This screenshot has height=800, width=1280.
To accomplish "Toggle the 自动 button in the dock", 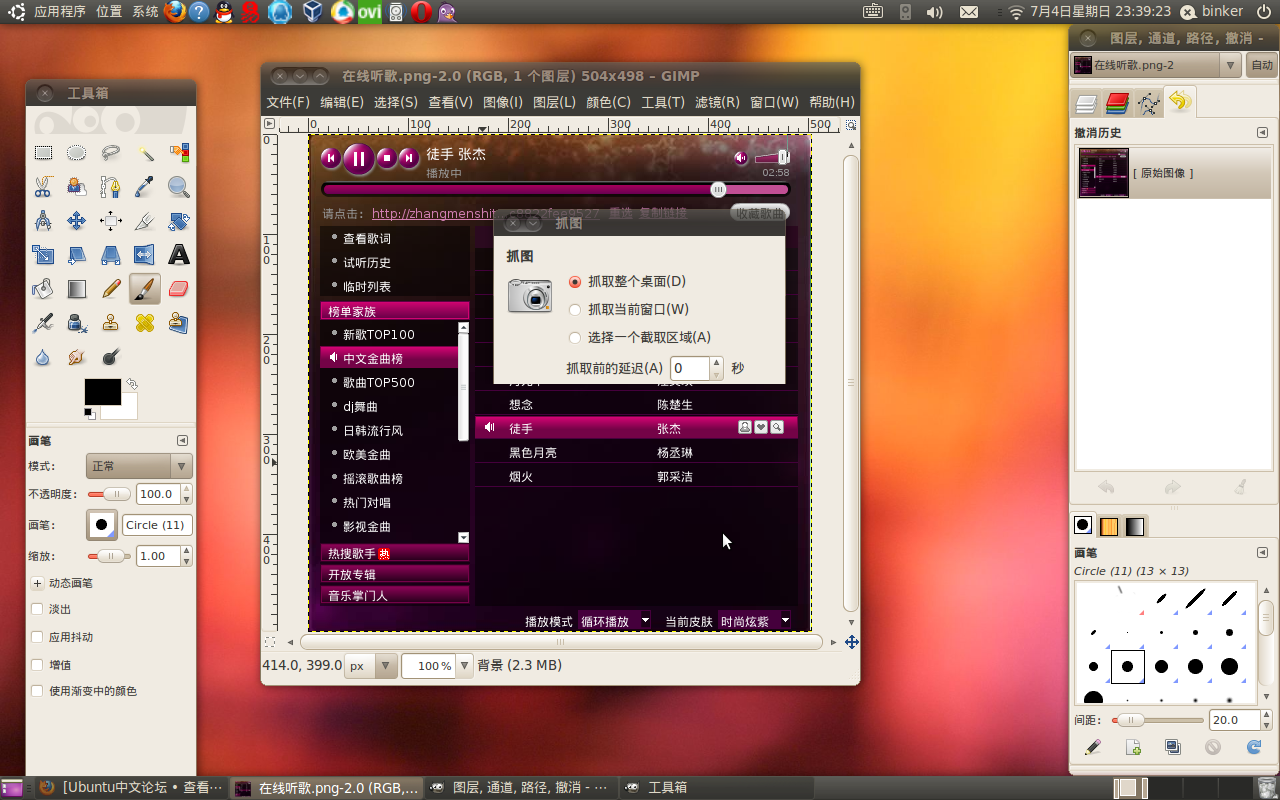I will coord(1262,65).
